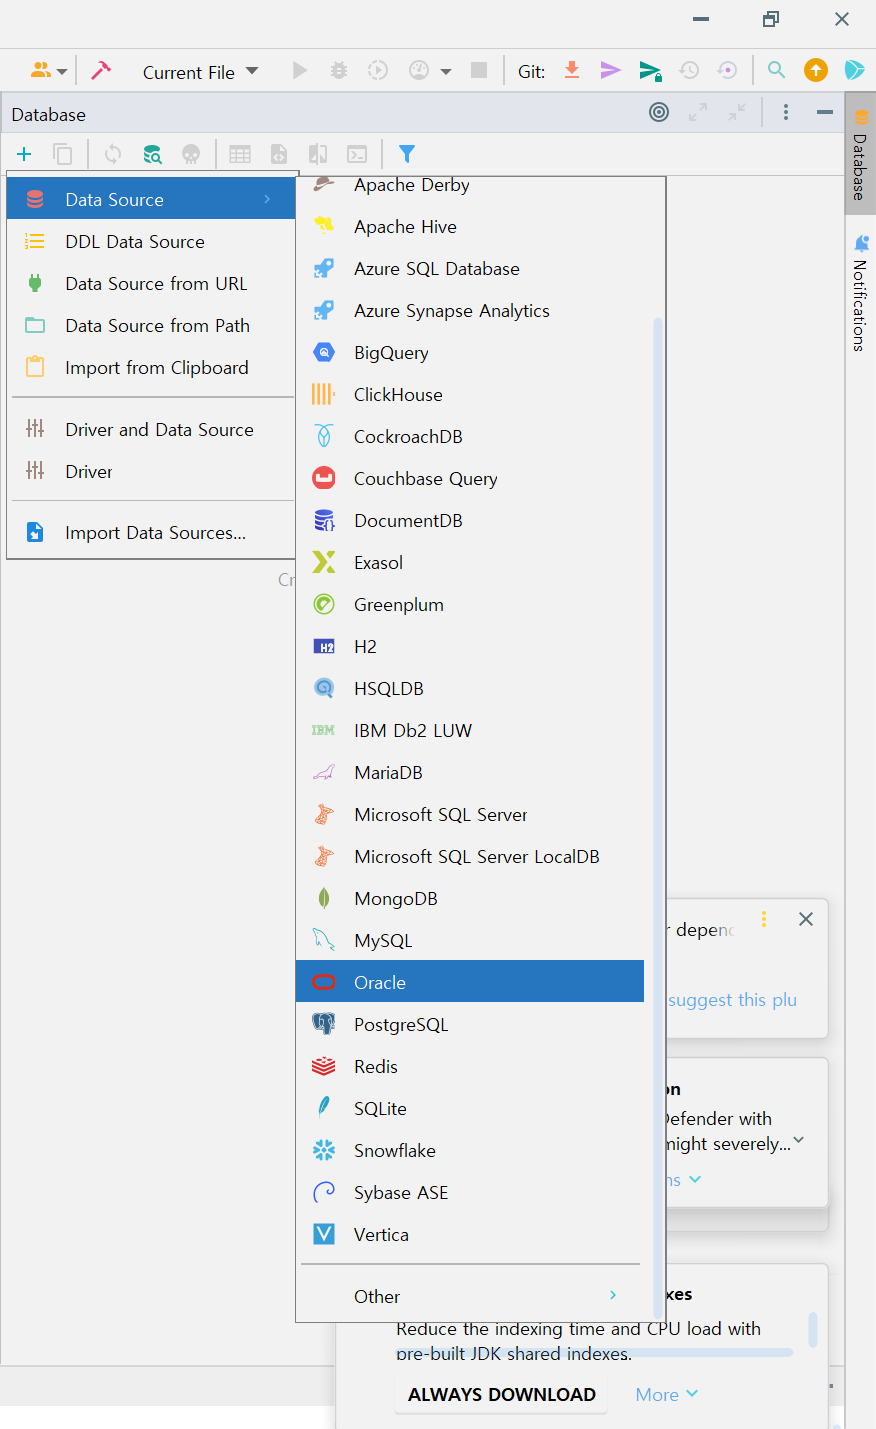876x1429 pixels.
Task: Expand the More link in indexes notification
Action: click(667, 1394)
